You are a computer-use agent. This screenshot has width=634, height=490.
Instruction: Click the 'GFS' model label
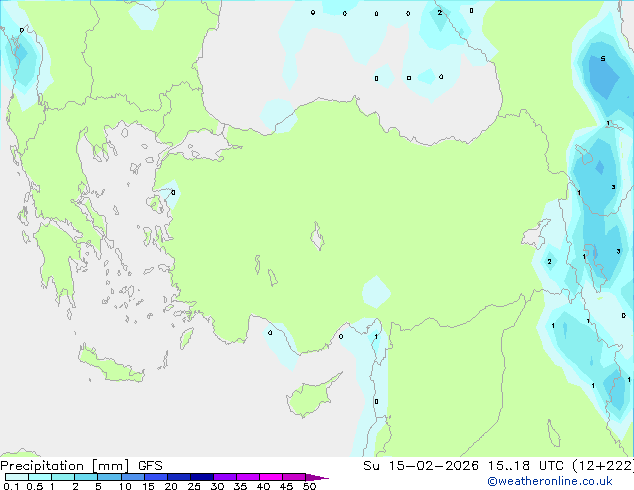(x=150, y=466)
